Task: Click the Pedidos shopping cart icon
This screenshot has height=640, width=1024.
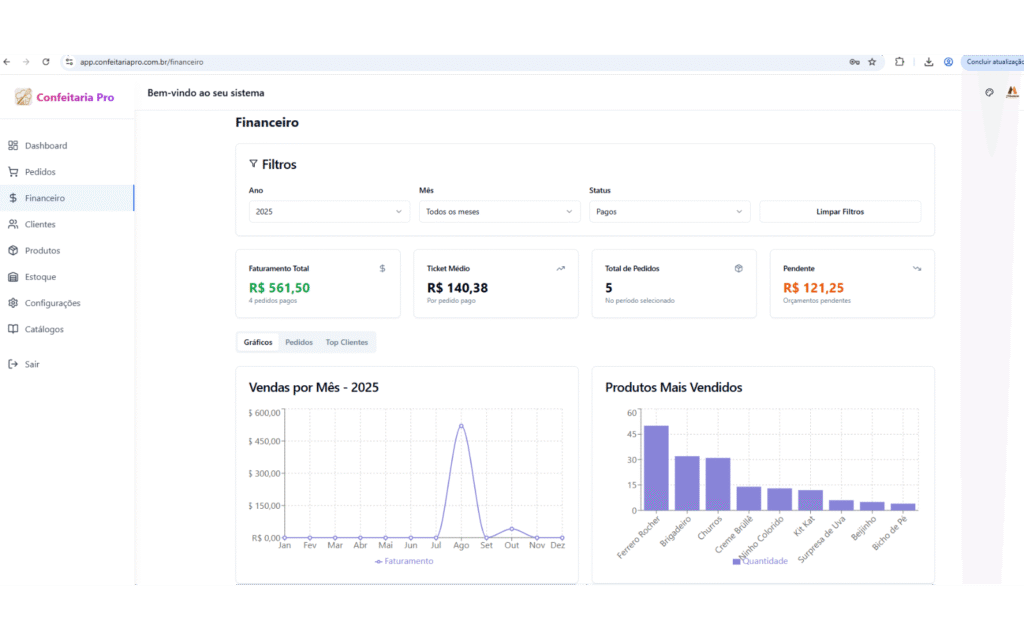Action: pos(13,172)
